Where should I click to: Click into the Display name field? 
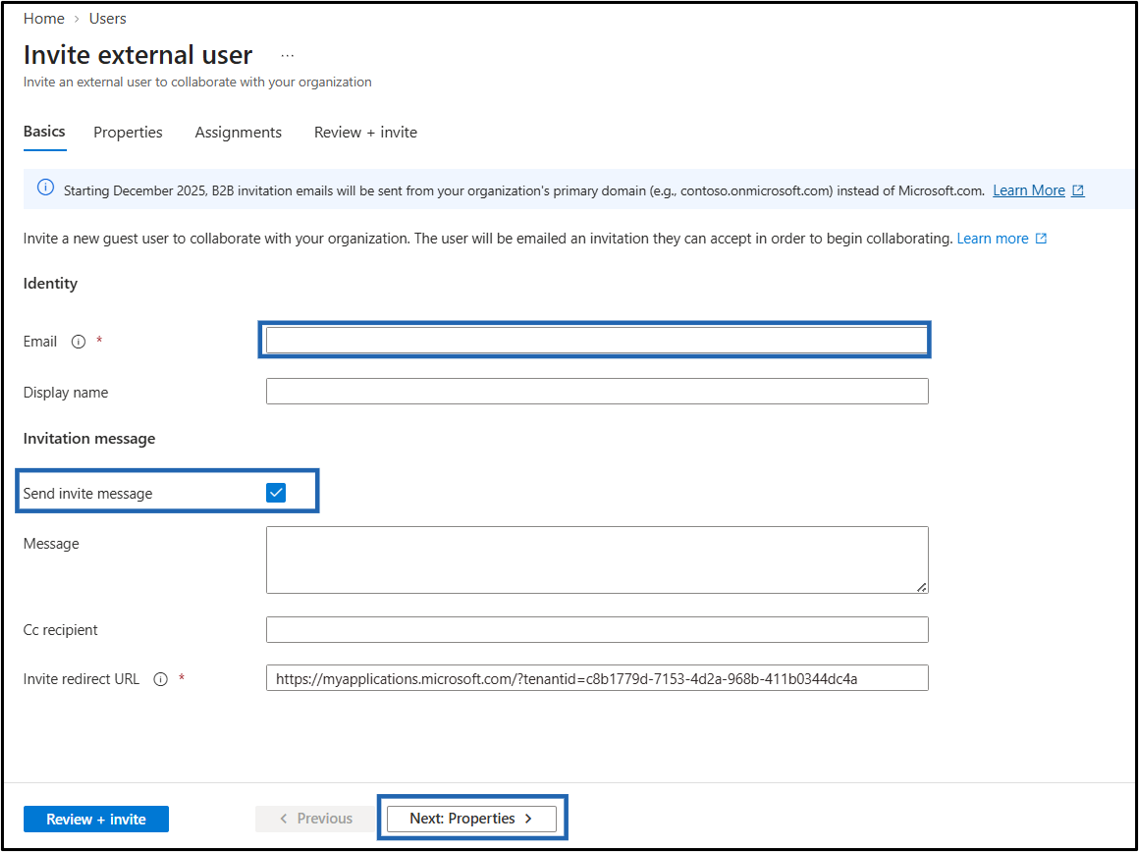(x=597, y=391)
